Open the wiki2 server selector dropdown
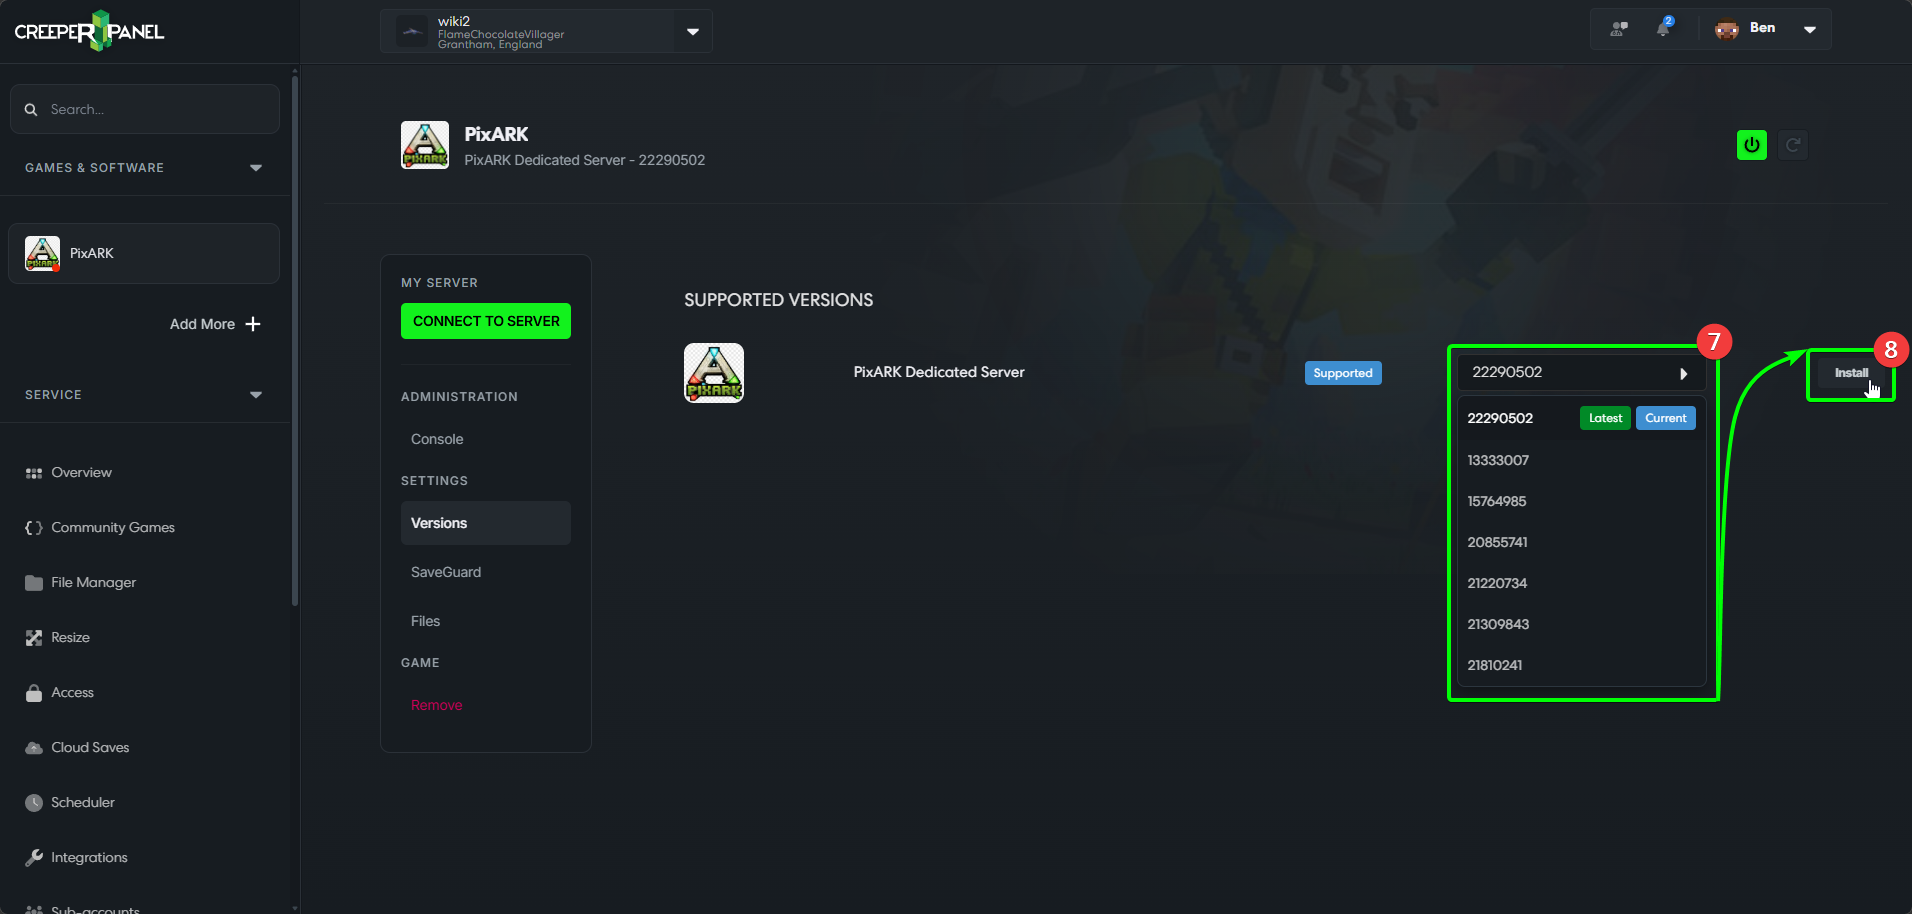 pos(692,32)
